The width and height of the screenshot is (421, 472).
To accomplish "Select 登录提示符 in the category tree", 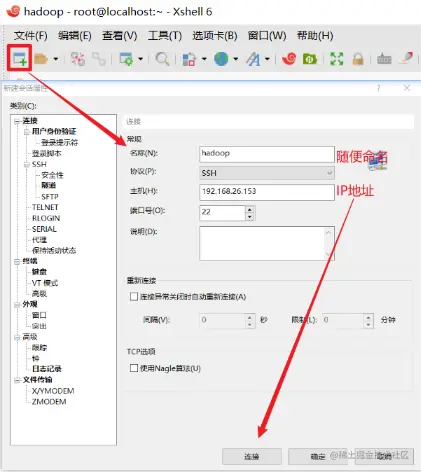I will tap(60, 143).
